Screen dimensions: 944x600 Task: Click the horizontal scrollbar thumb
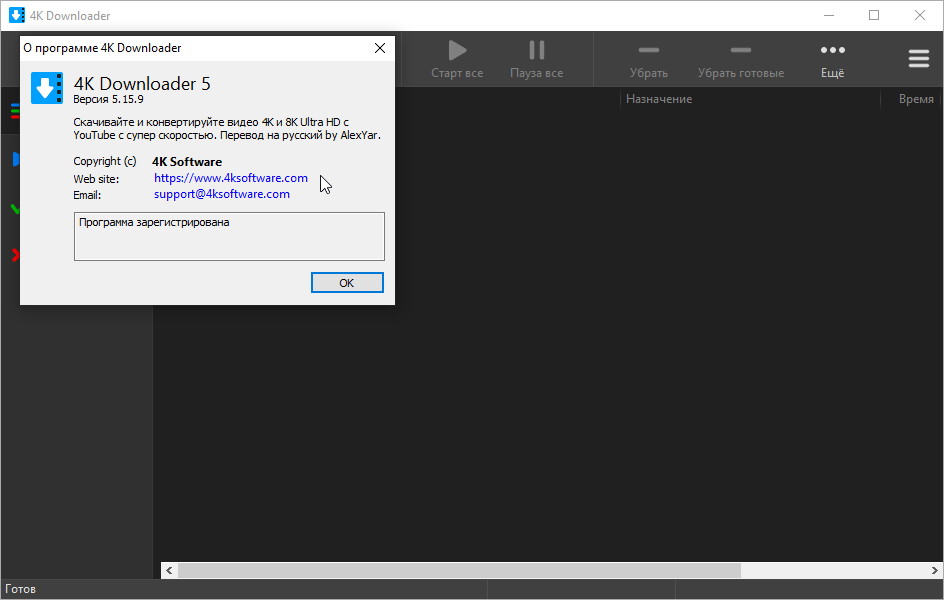click(459, 571)
